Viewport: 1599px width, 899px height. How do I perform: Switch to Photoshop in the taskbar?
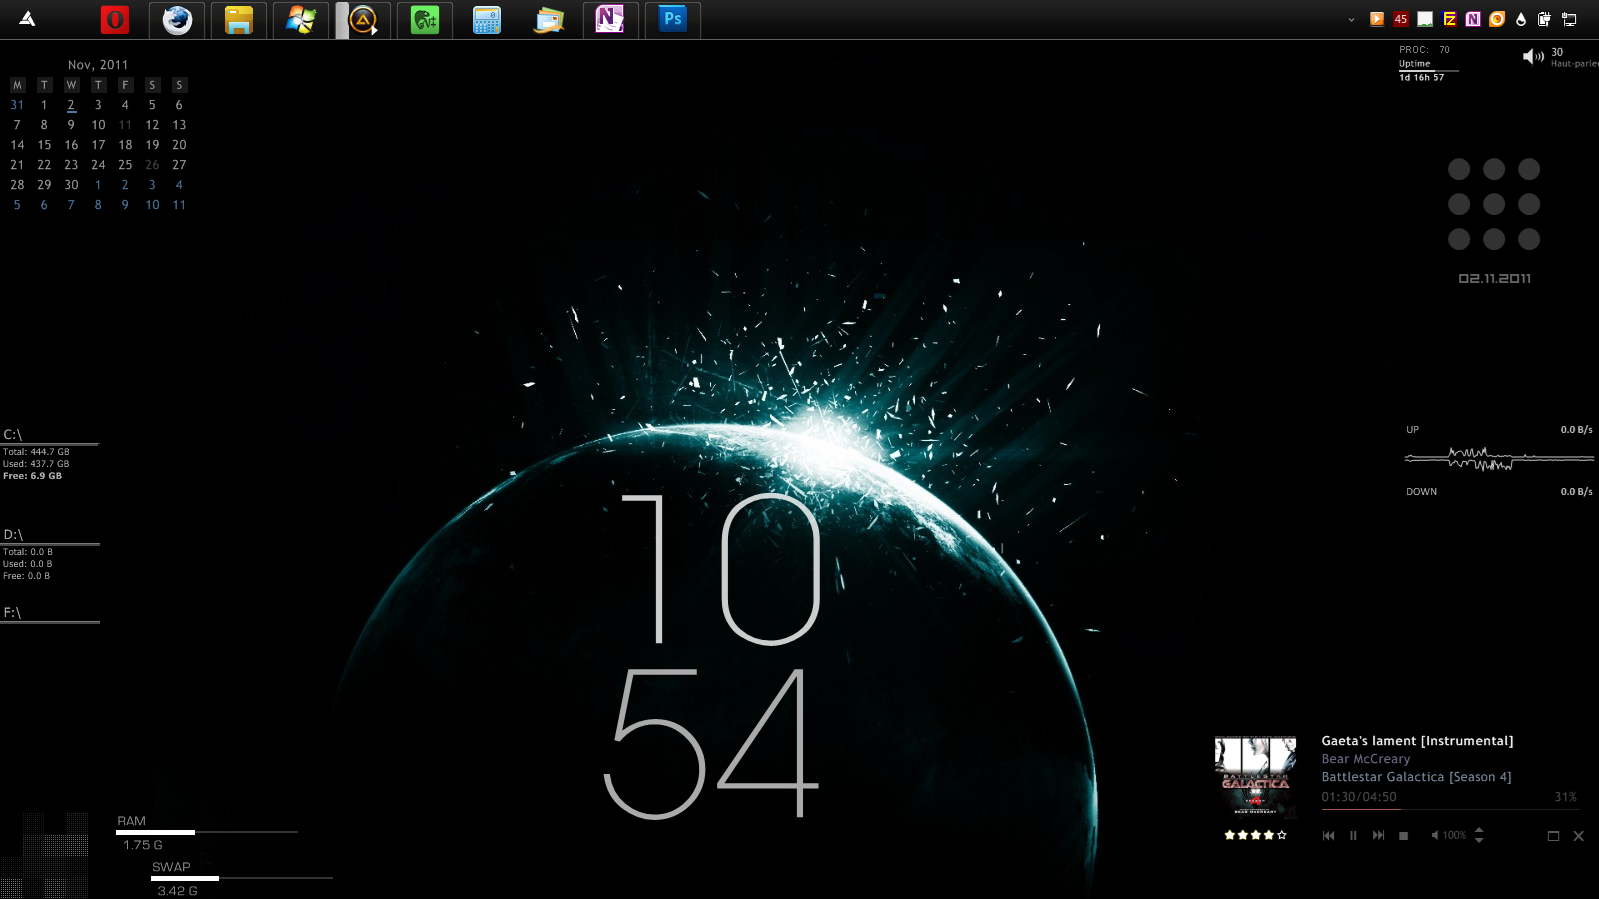tap(673, 20)
